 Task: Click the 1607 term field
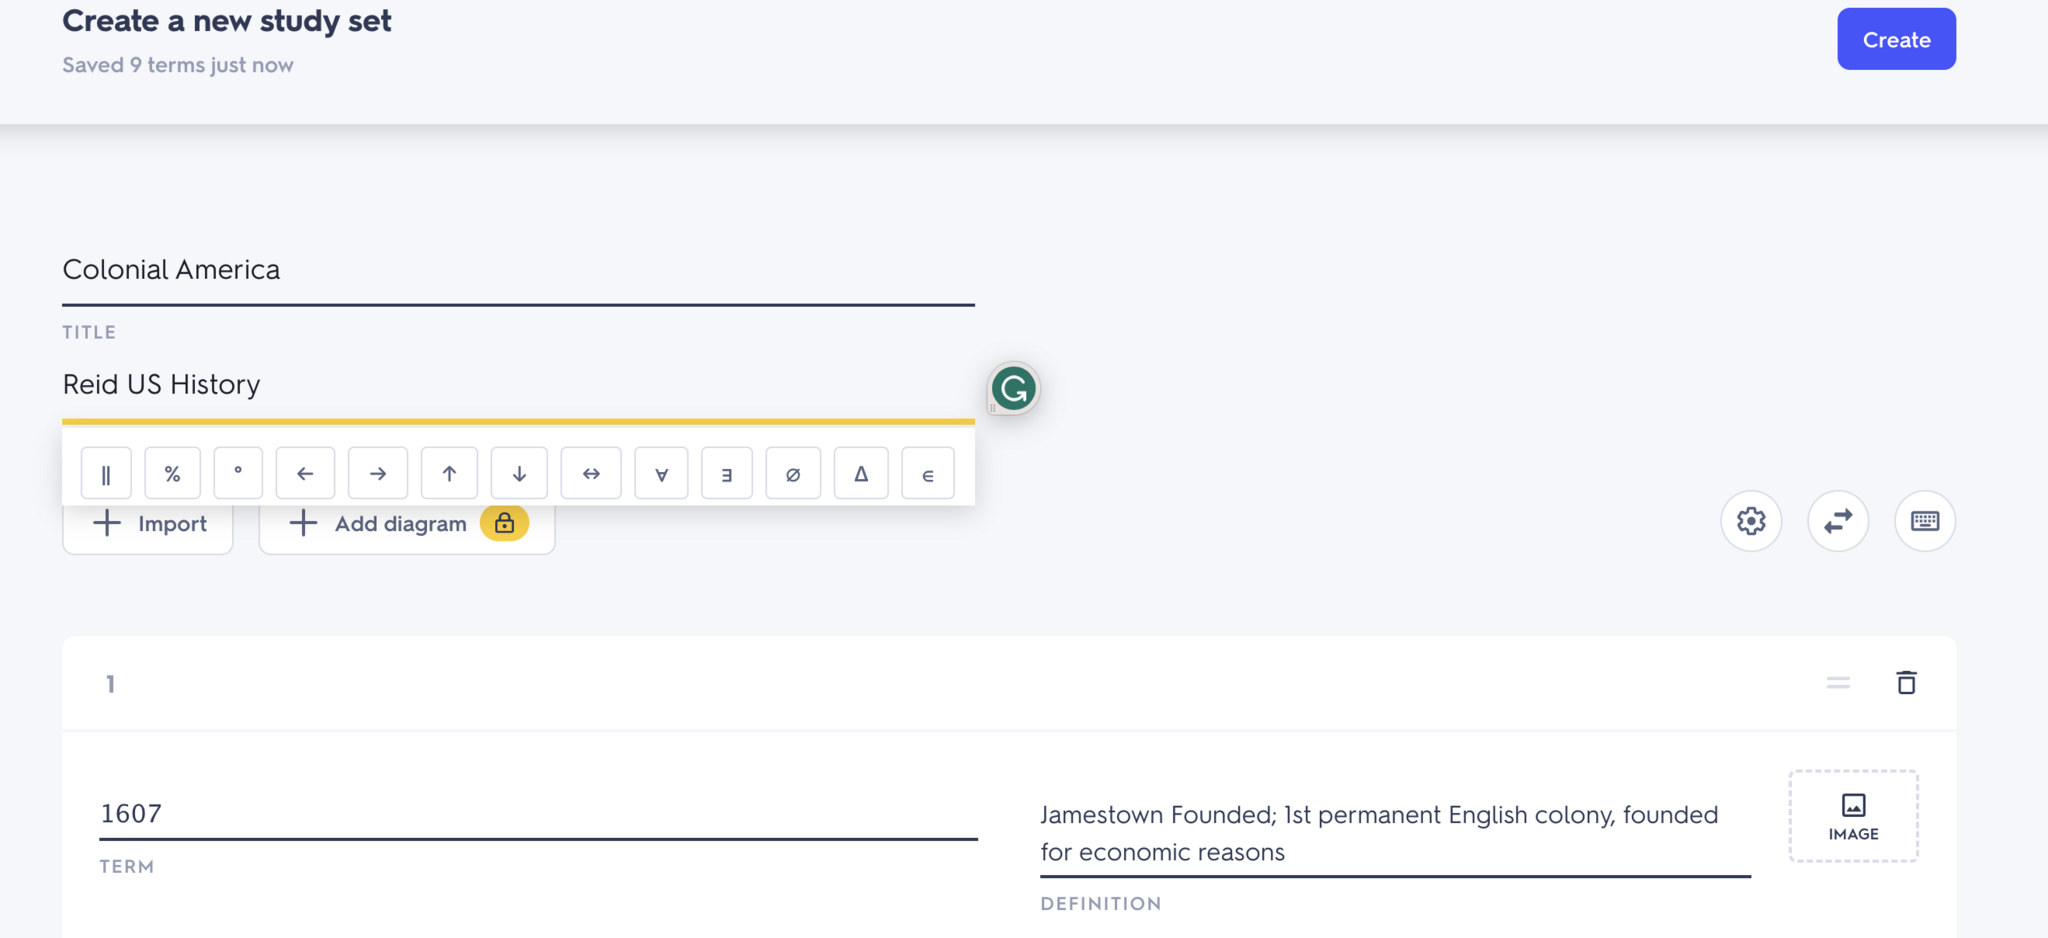[537, 814]
